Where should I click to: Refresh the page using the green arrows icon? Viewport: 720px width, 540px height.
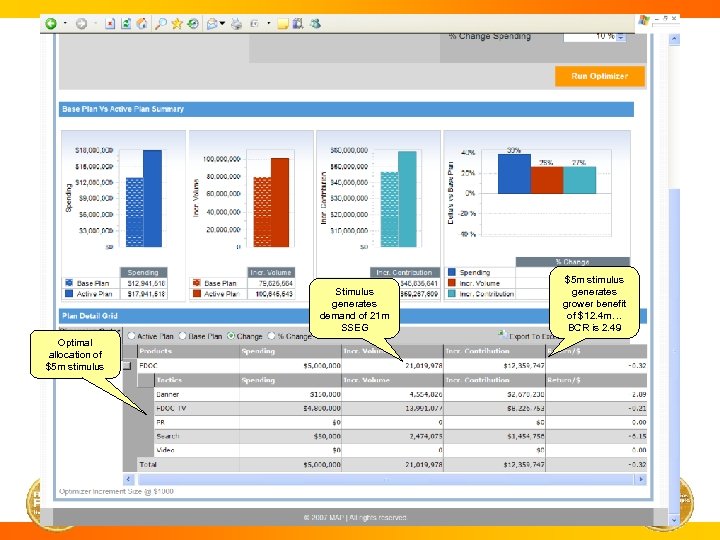126,23
